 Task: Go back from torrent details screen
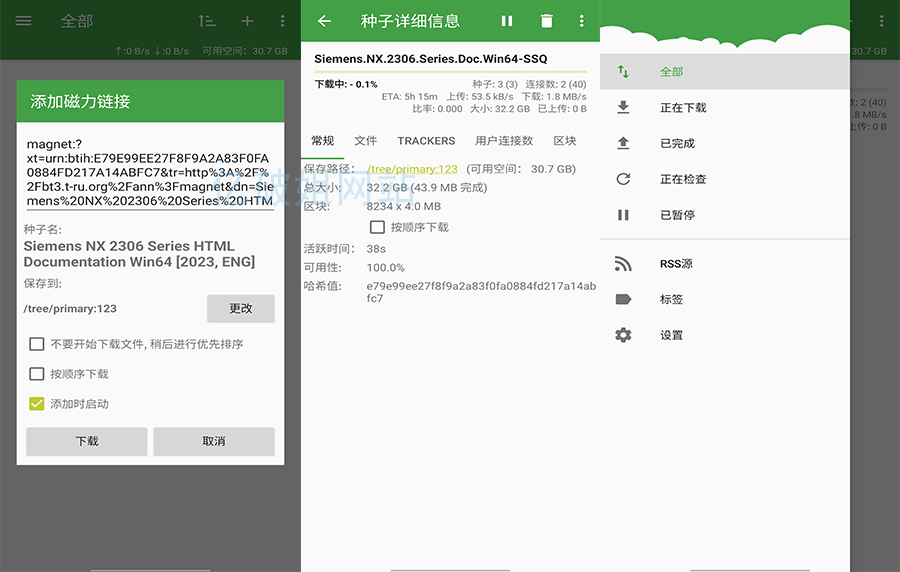324,21
